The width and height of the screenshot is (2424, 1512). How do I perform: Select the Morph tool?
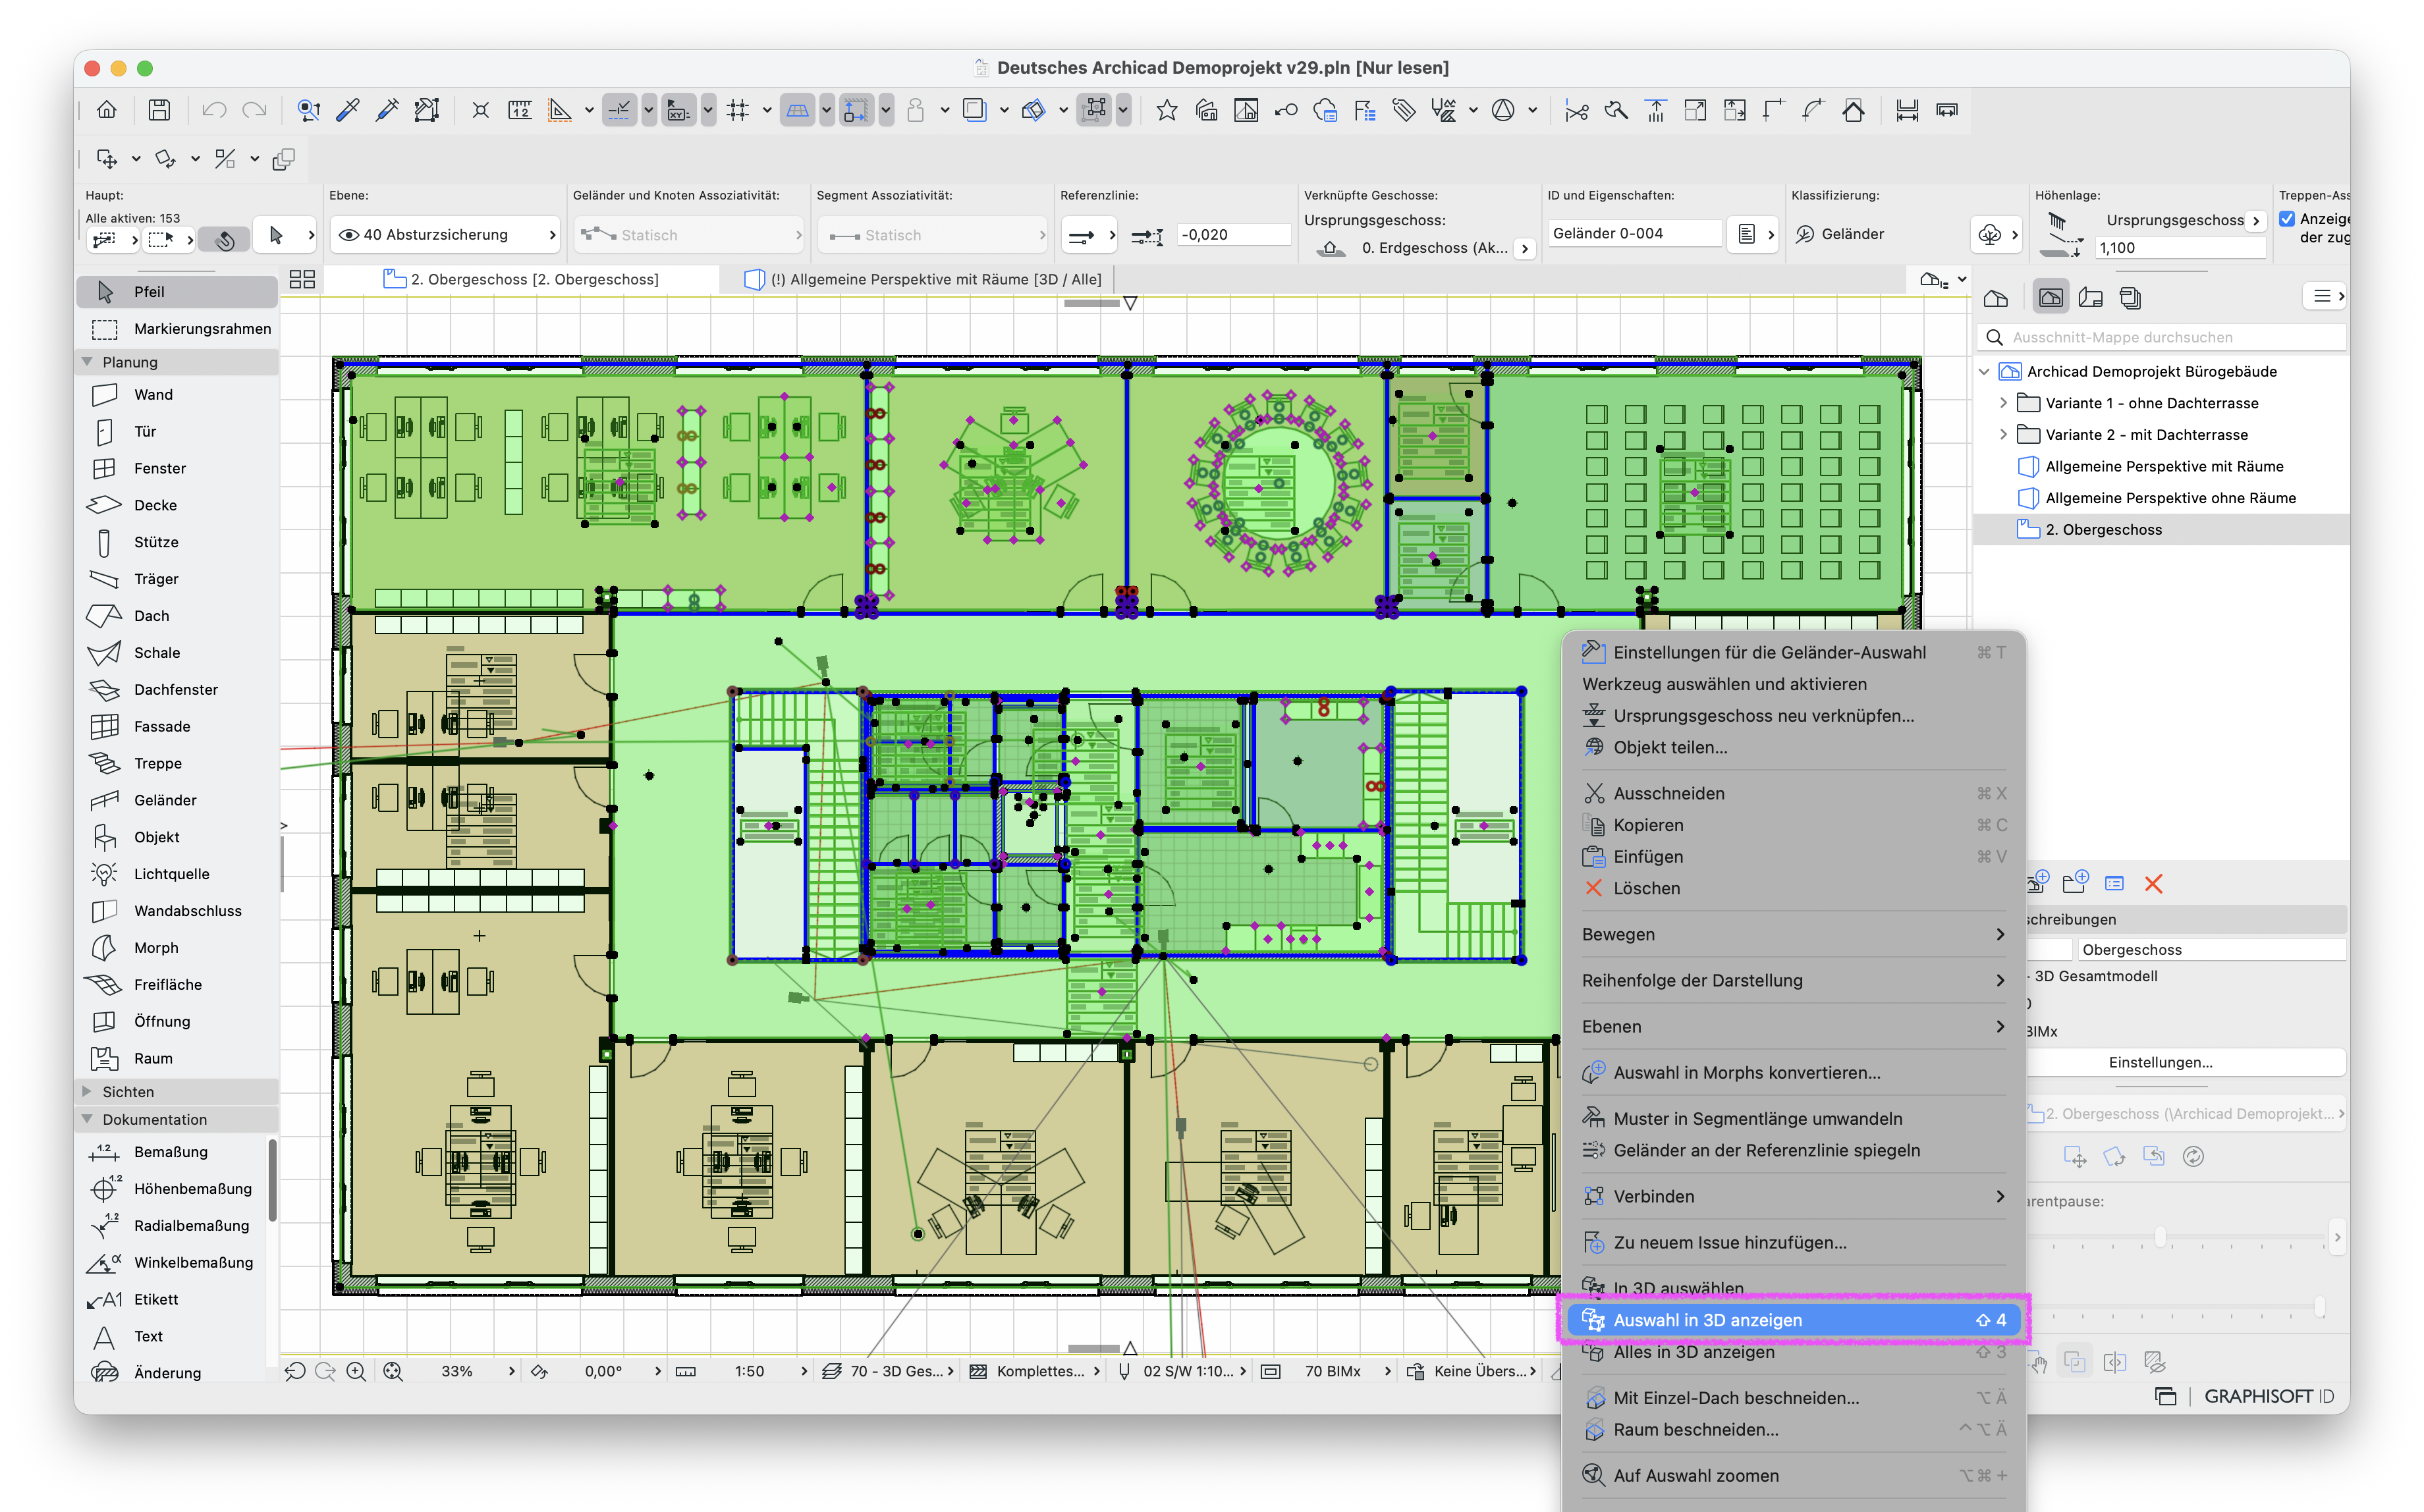coord(177,947)
